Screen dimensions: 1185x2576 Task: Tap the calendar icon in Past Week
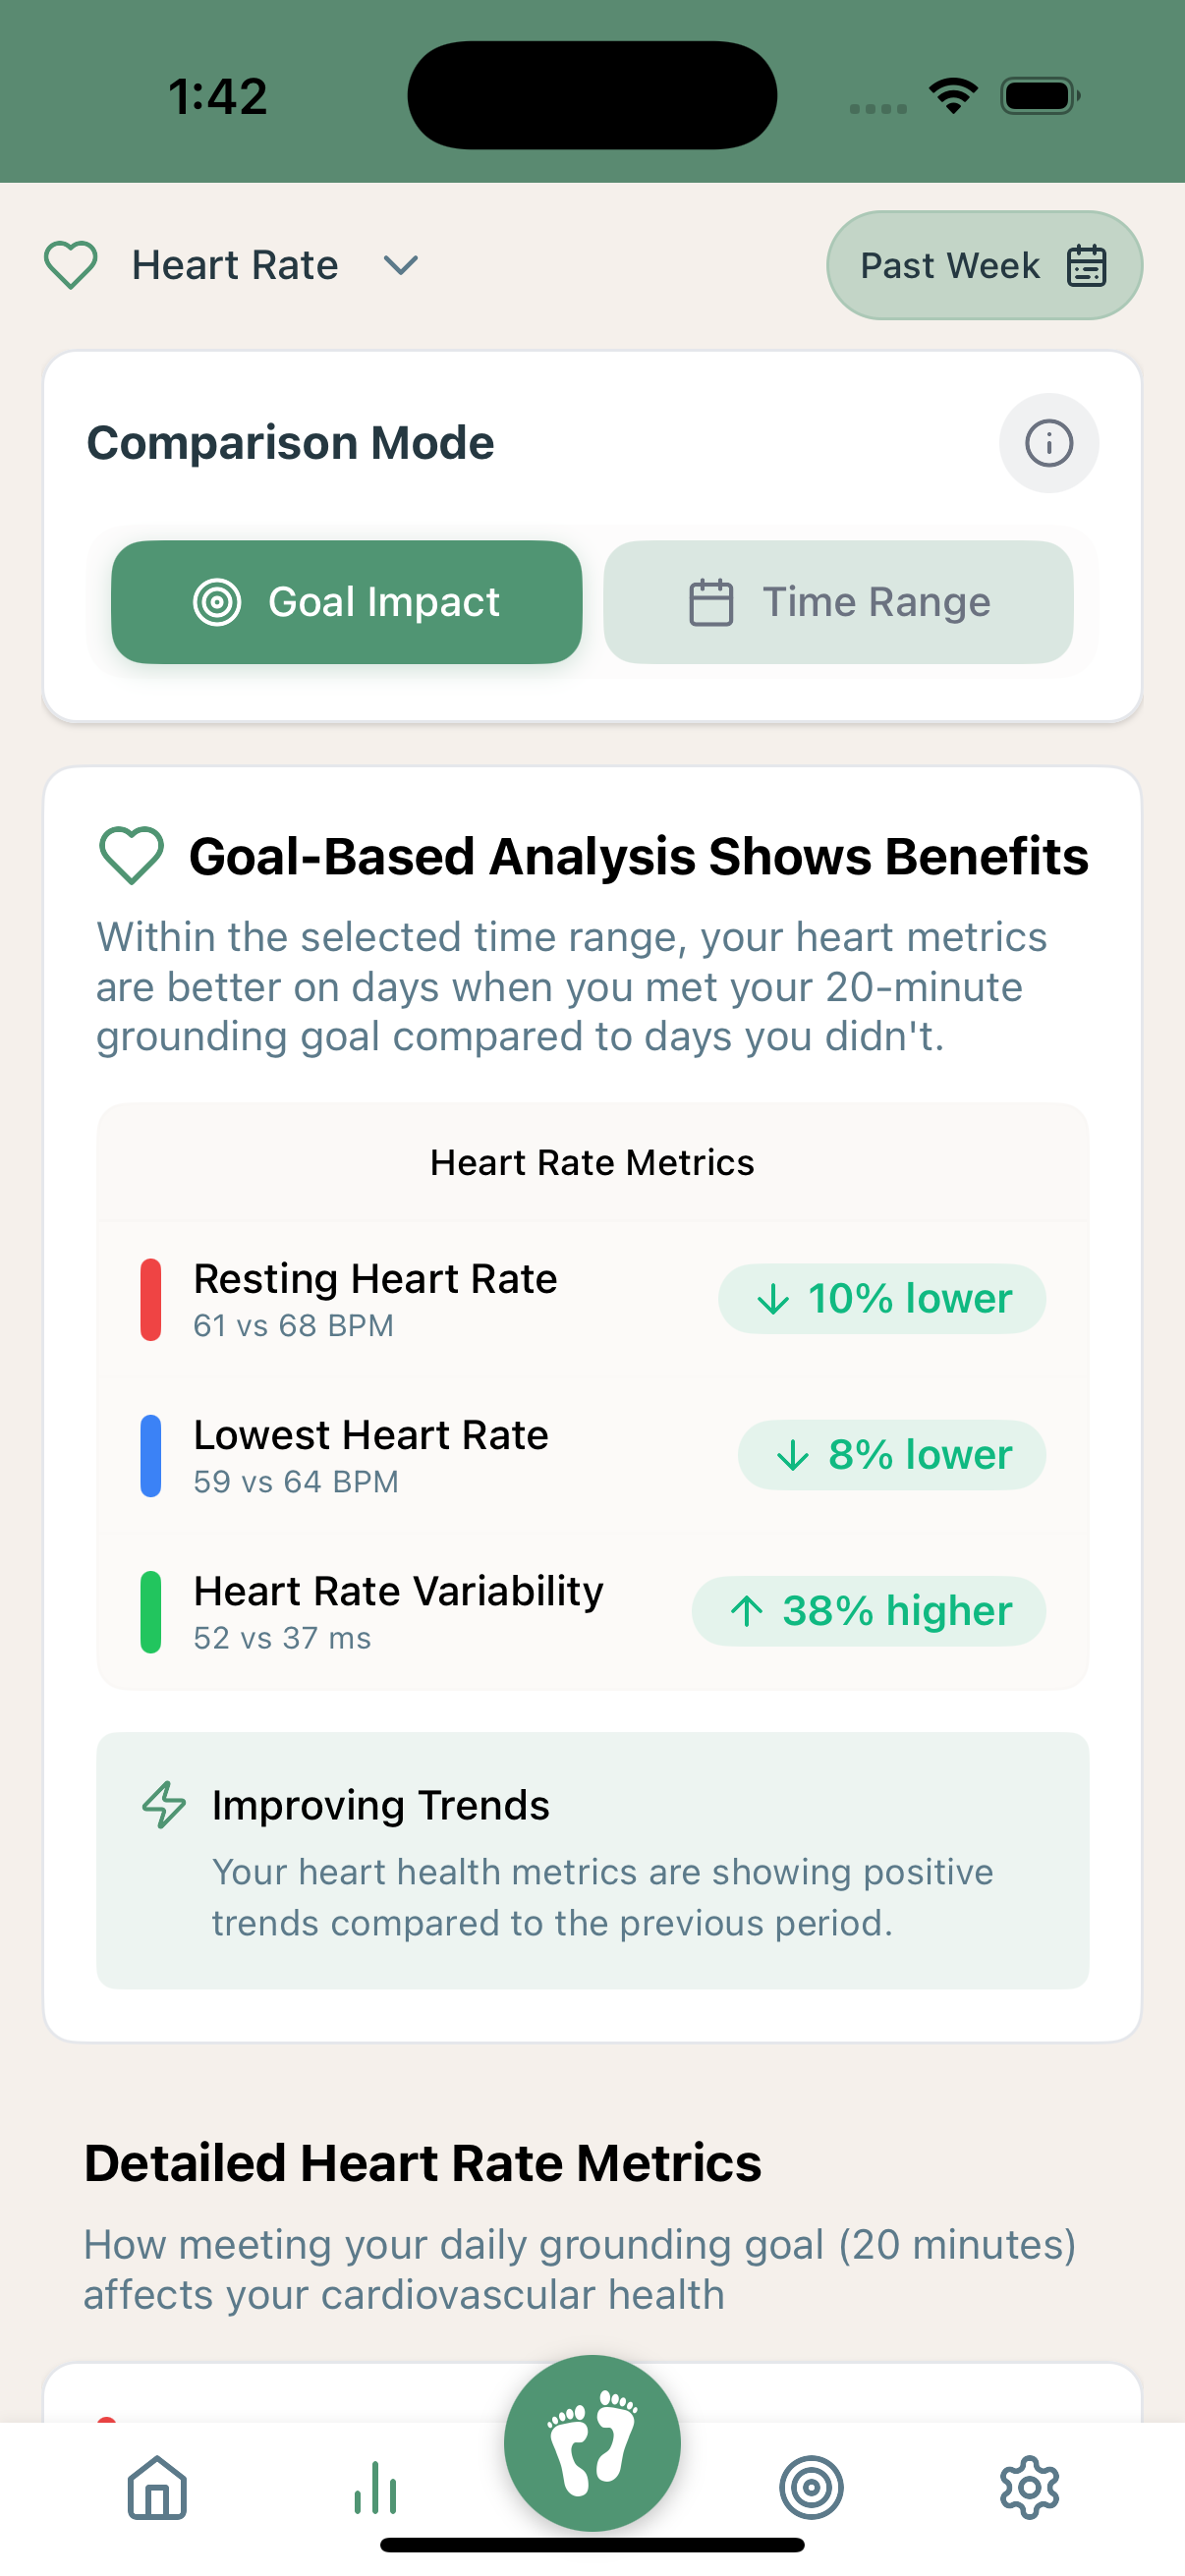pyautogui.click(x=1086, y=266)
